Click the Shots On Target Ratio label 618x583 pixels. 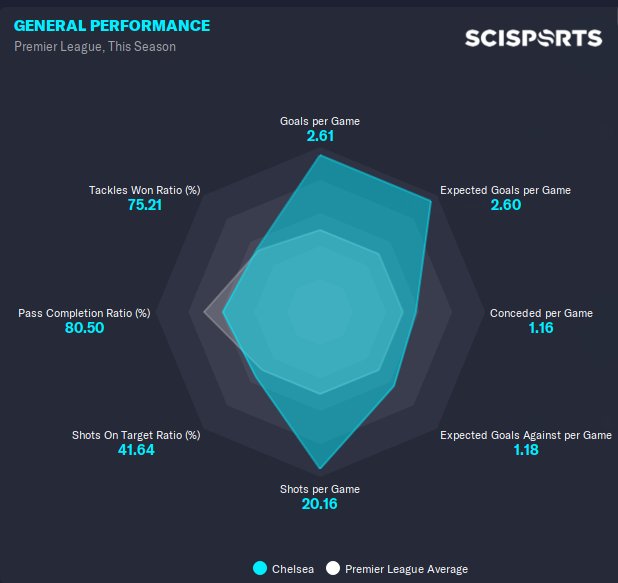coord(136,435)
